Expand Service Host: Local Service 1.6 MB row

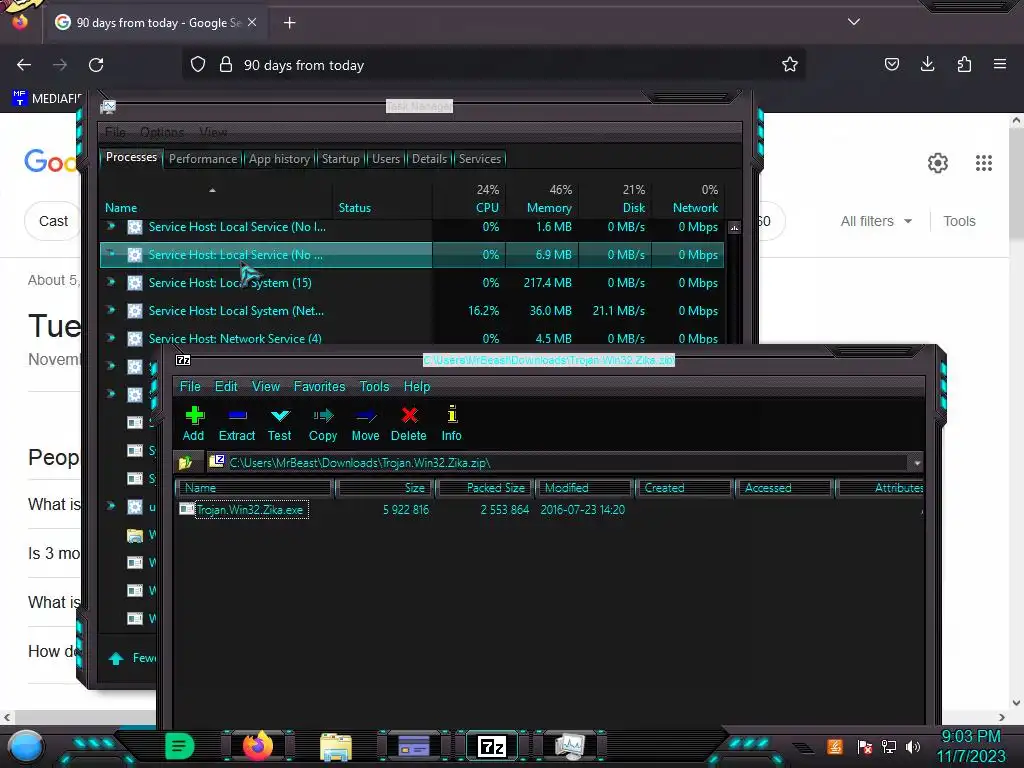pos(111,226)
